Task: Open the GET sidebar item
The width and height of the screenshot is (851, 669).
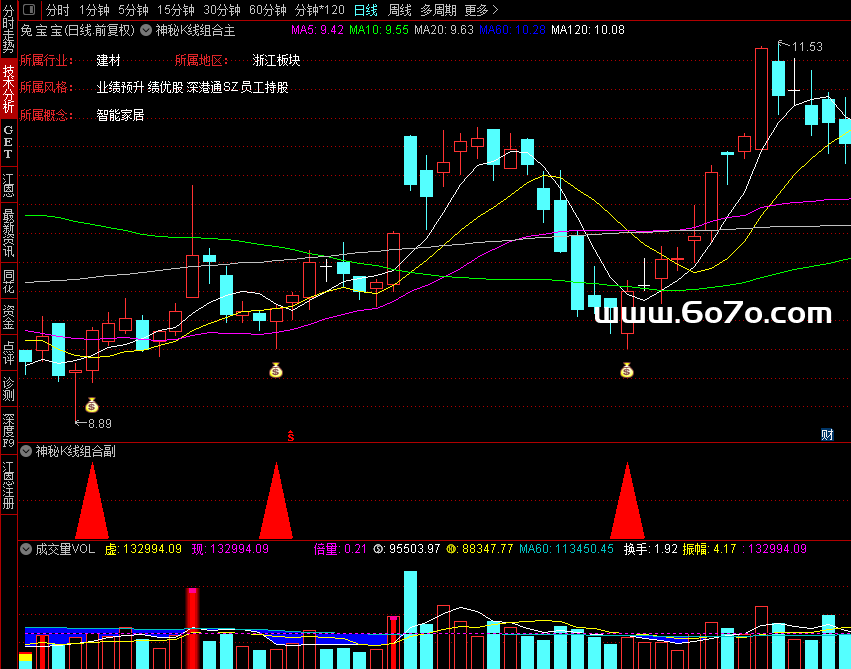Action: 8,142
